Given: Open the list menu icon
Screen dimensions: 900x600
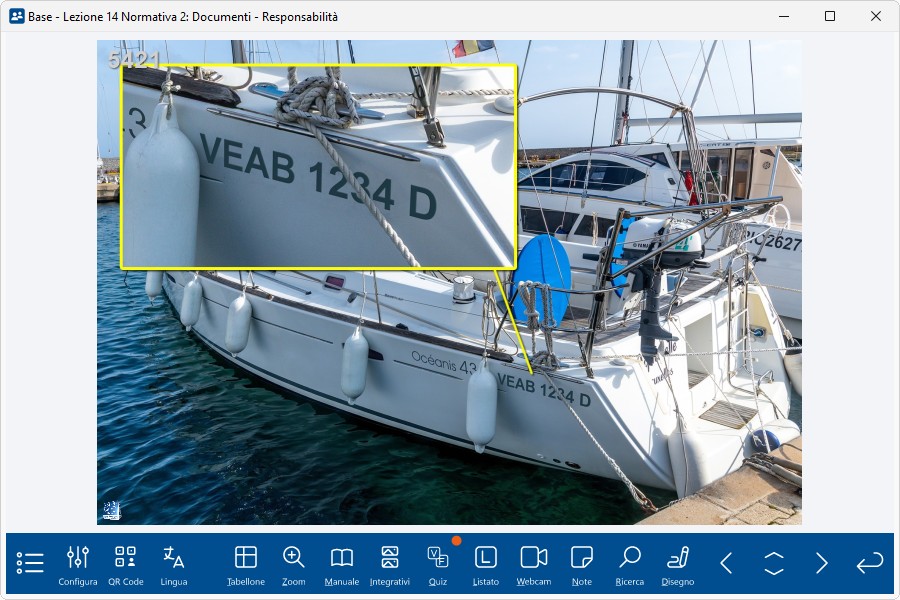Looking at the screenshot, I should point(30,563).
